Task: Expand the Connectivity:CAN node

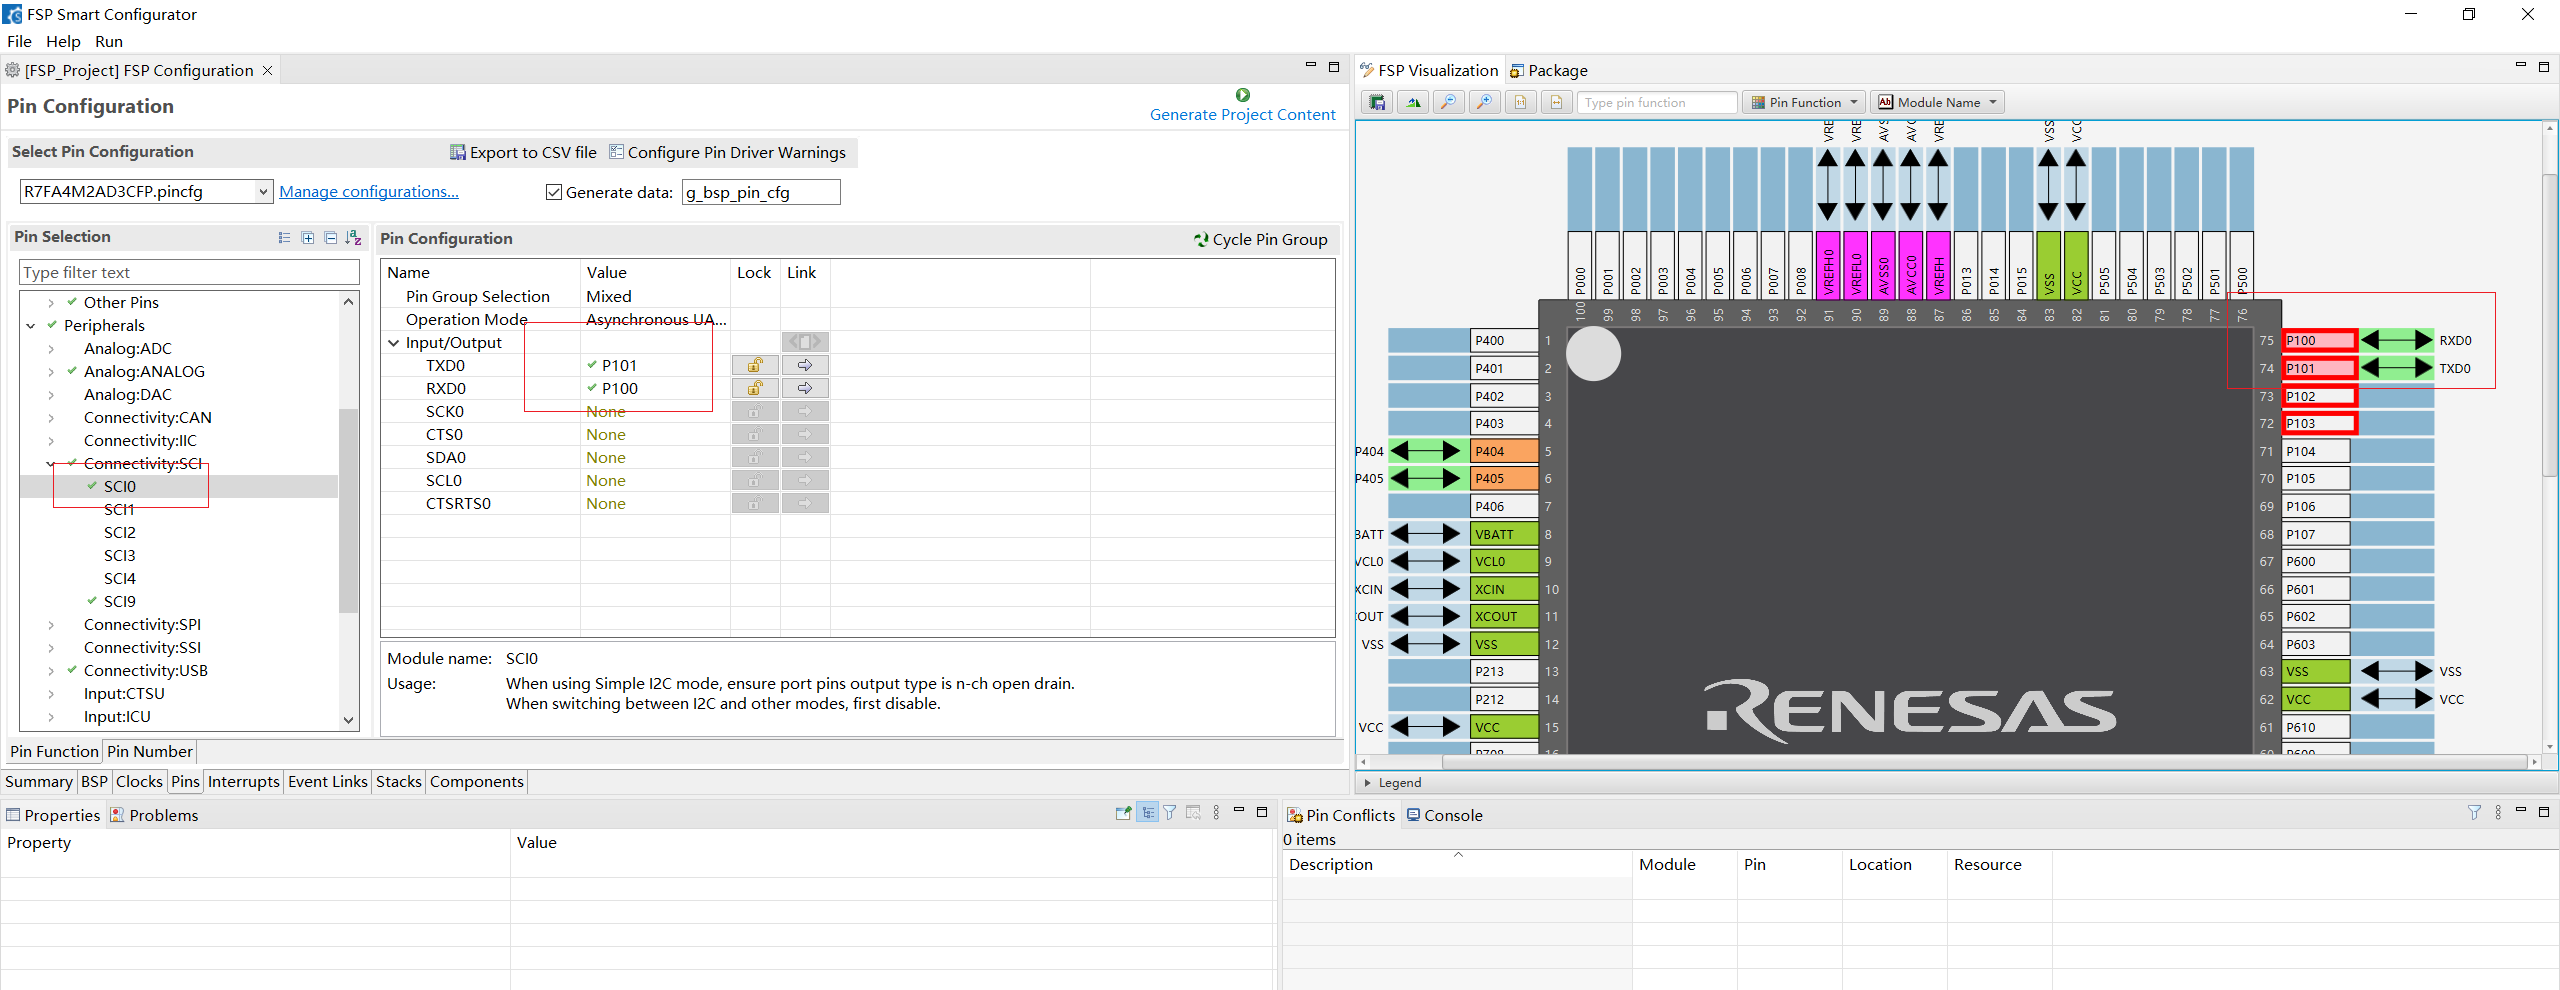Action: pos(51,418)
